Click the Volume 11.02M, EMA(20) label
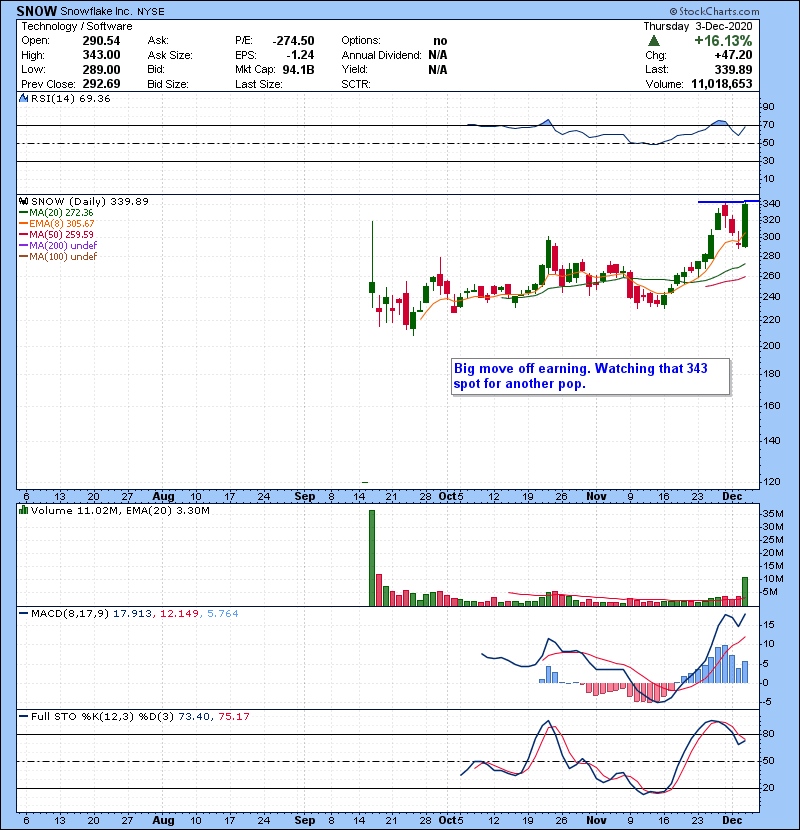This screenshot has width=800, height=830. (120, 510)
